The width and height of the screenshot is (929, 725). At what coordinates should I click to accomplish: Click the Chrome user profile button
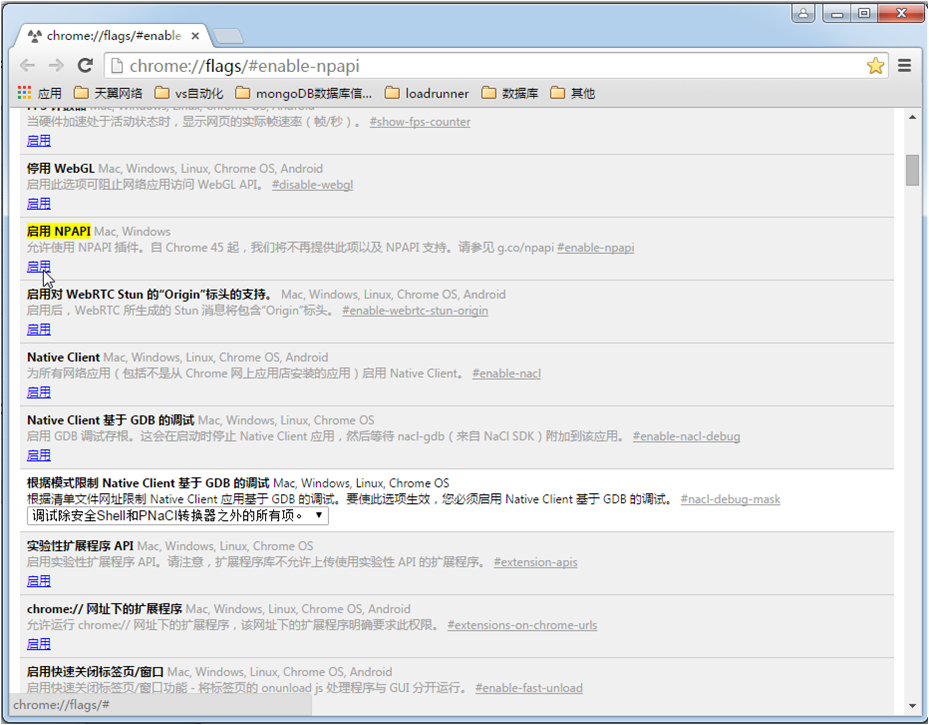point(803,13)
